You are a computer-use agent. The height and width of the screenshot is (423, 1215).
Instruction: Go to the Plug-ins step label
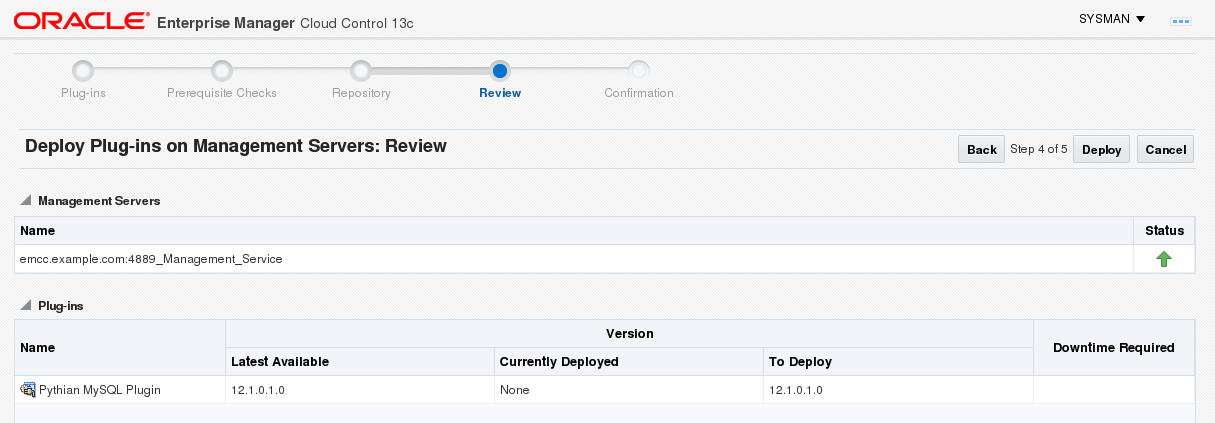pyautogui.click(x=84, y=93)
